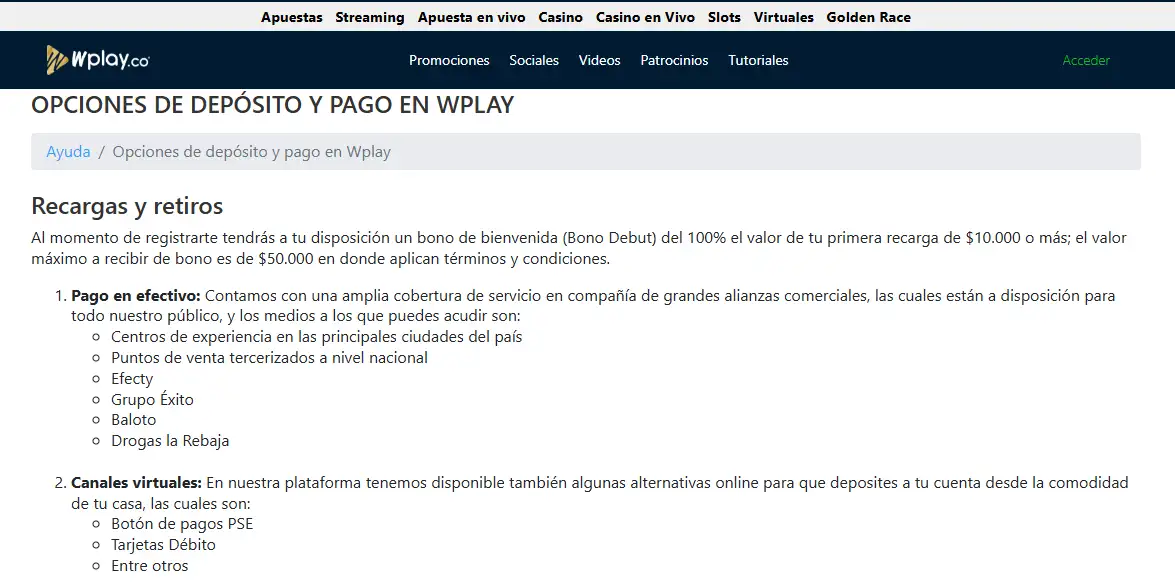The image size is (1175, 588).
Task: Click breadcrumb text 'Opciones de depósito y pago en Wplay'
Action: (252, 152)
